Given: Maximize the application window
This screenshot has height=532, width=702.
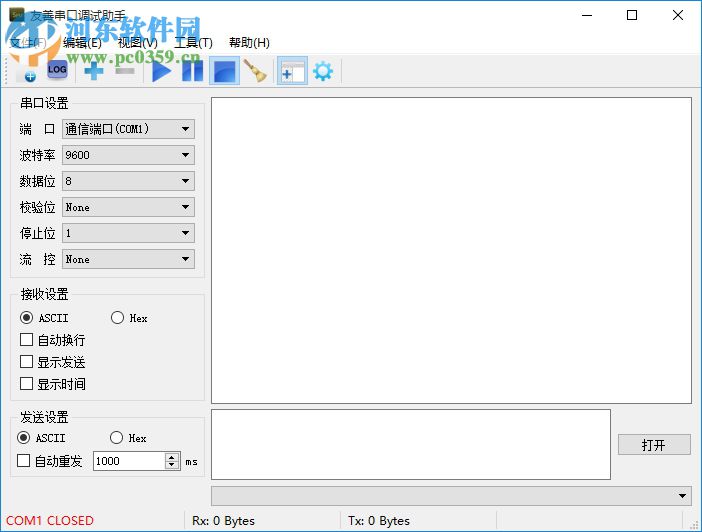Looking at the screenshot, I should (632, 15).
